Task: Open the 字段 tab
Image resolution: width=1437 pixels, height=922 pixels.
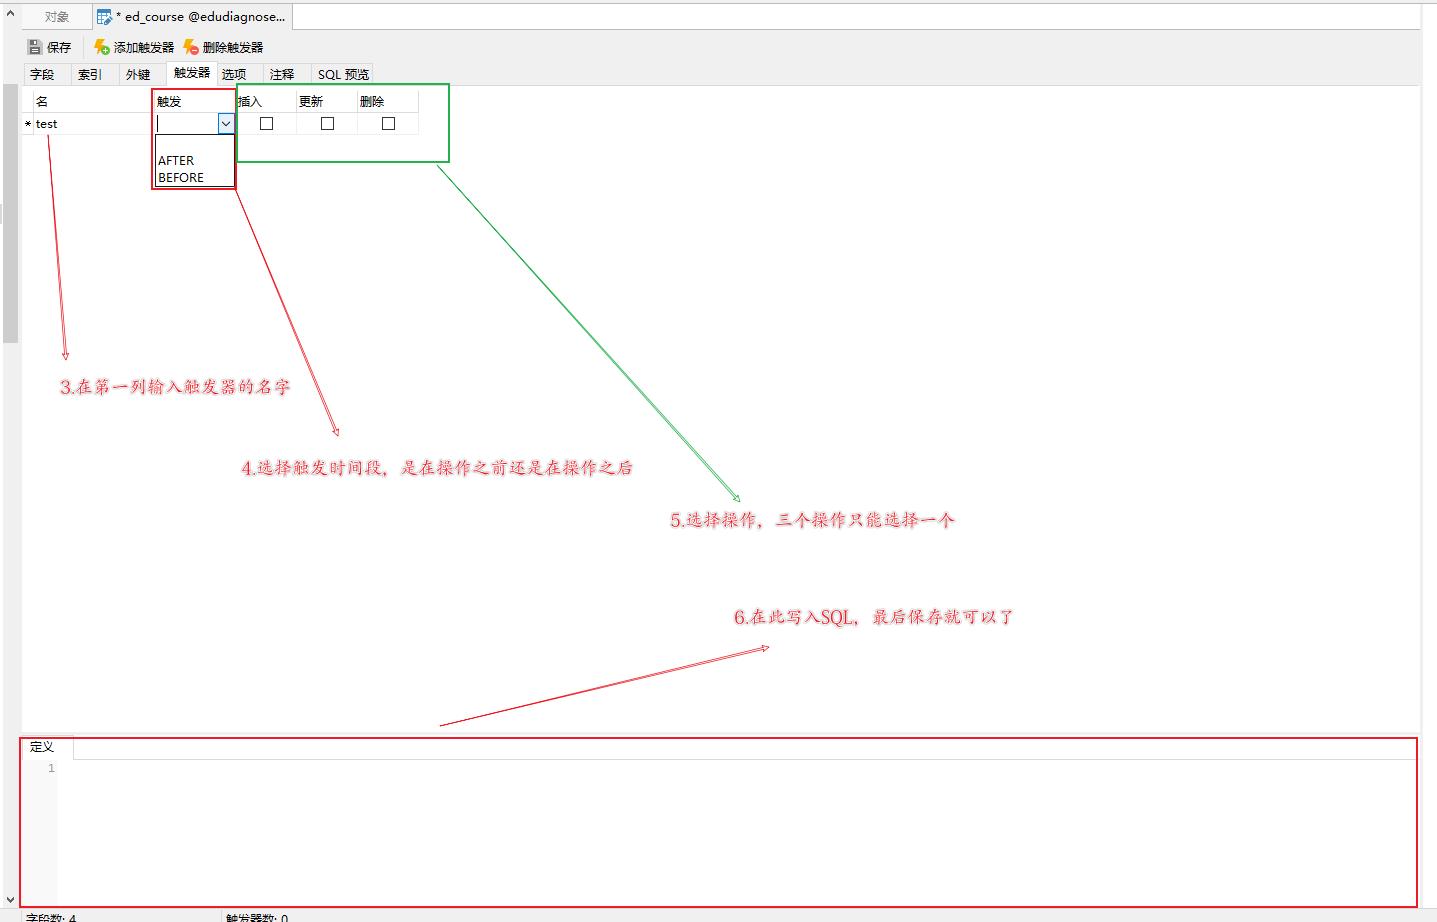Action: coord(42,74)
